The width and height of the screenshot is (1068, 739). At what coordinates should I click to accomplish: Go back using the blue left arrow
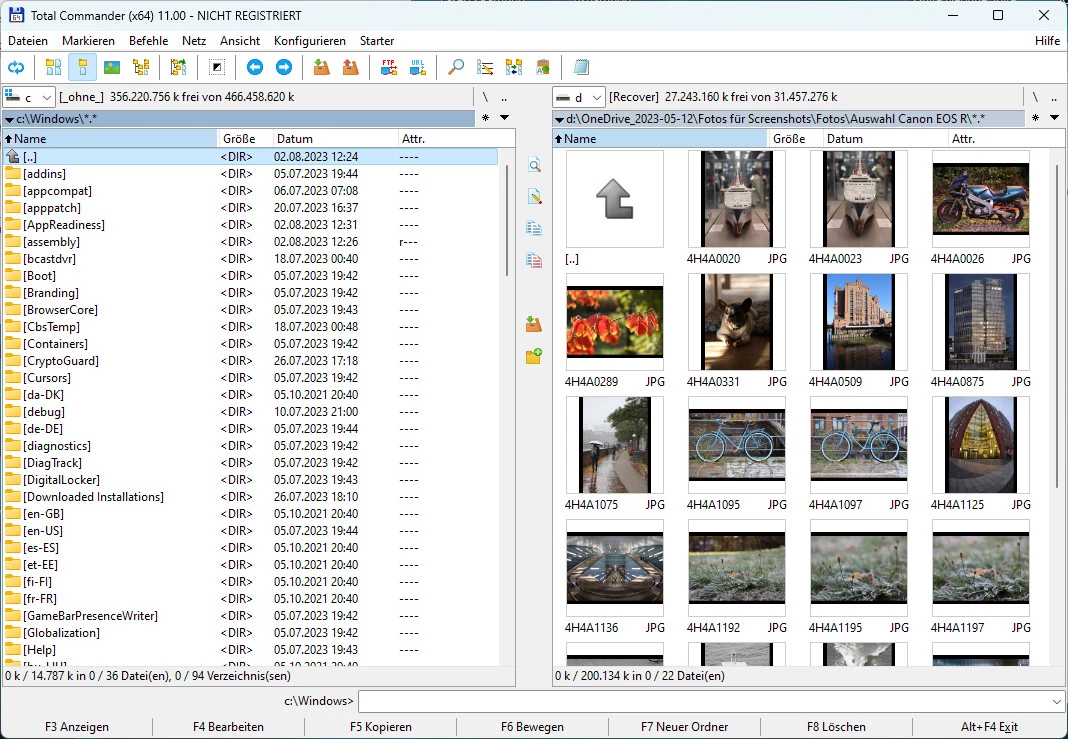[255, 68]
